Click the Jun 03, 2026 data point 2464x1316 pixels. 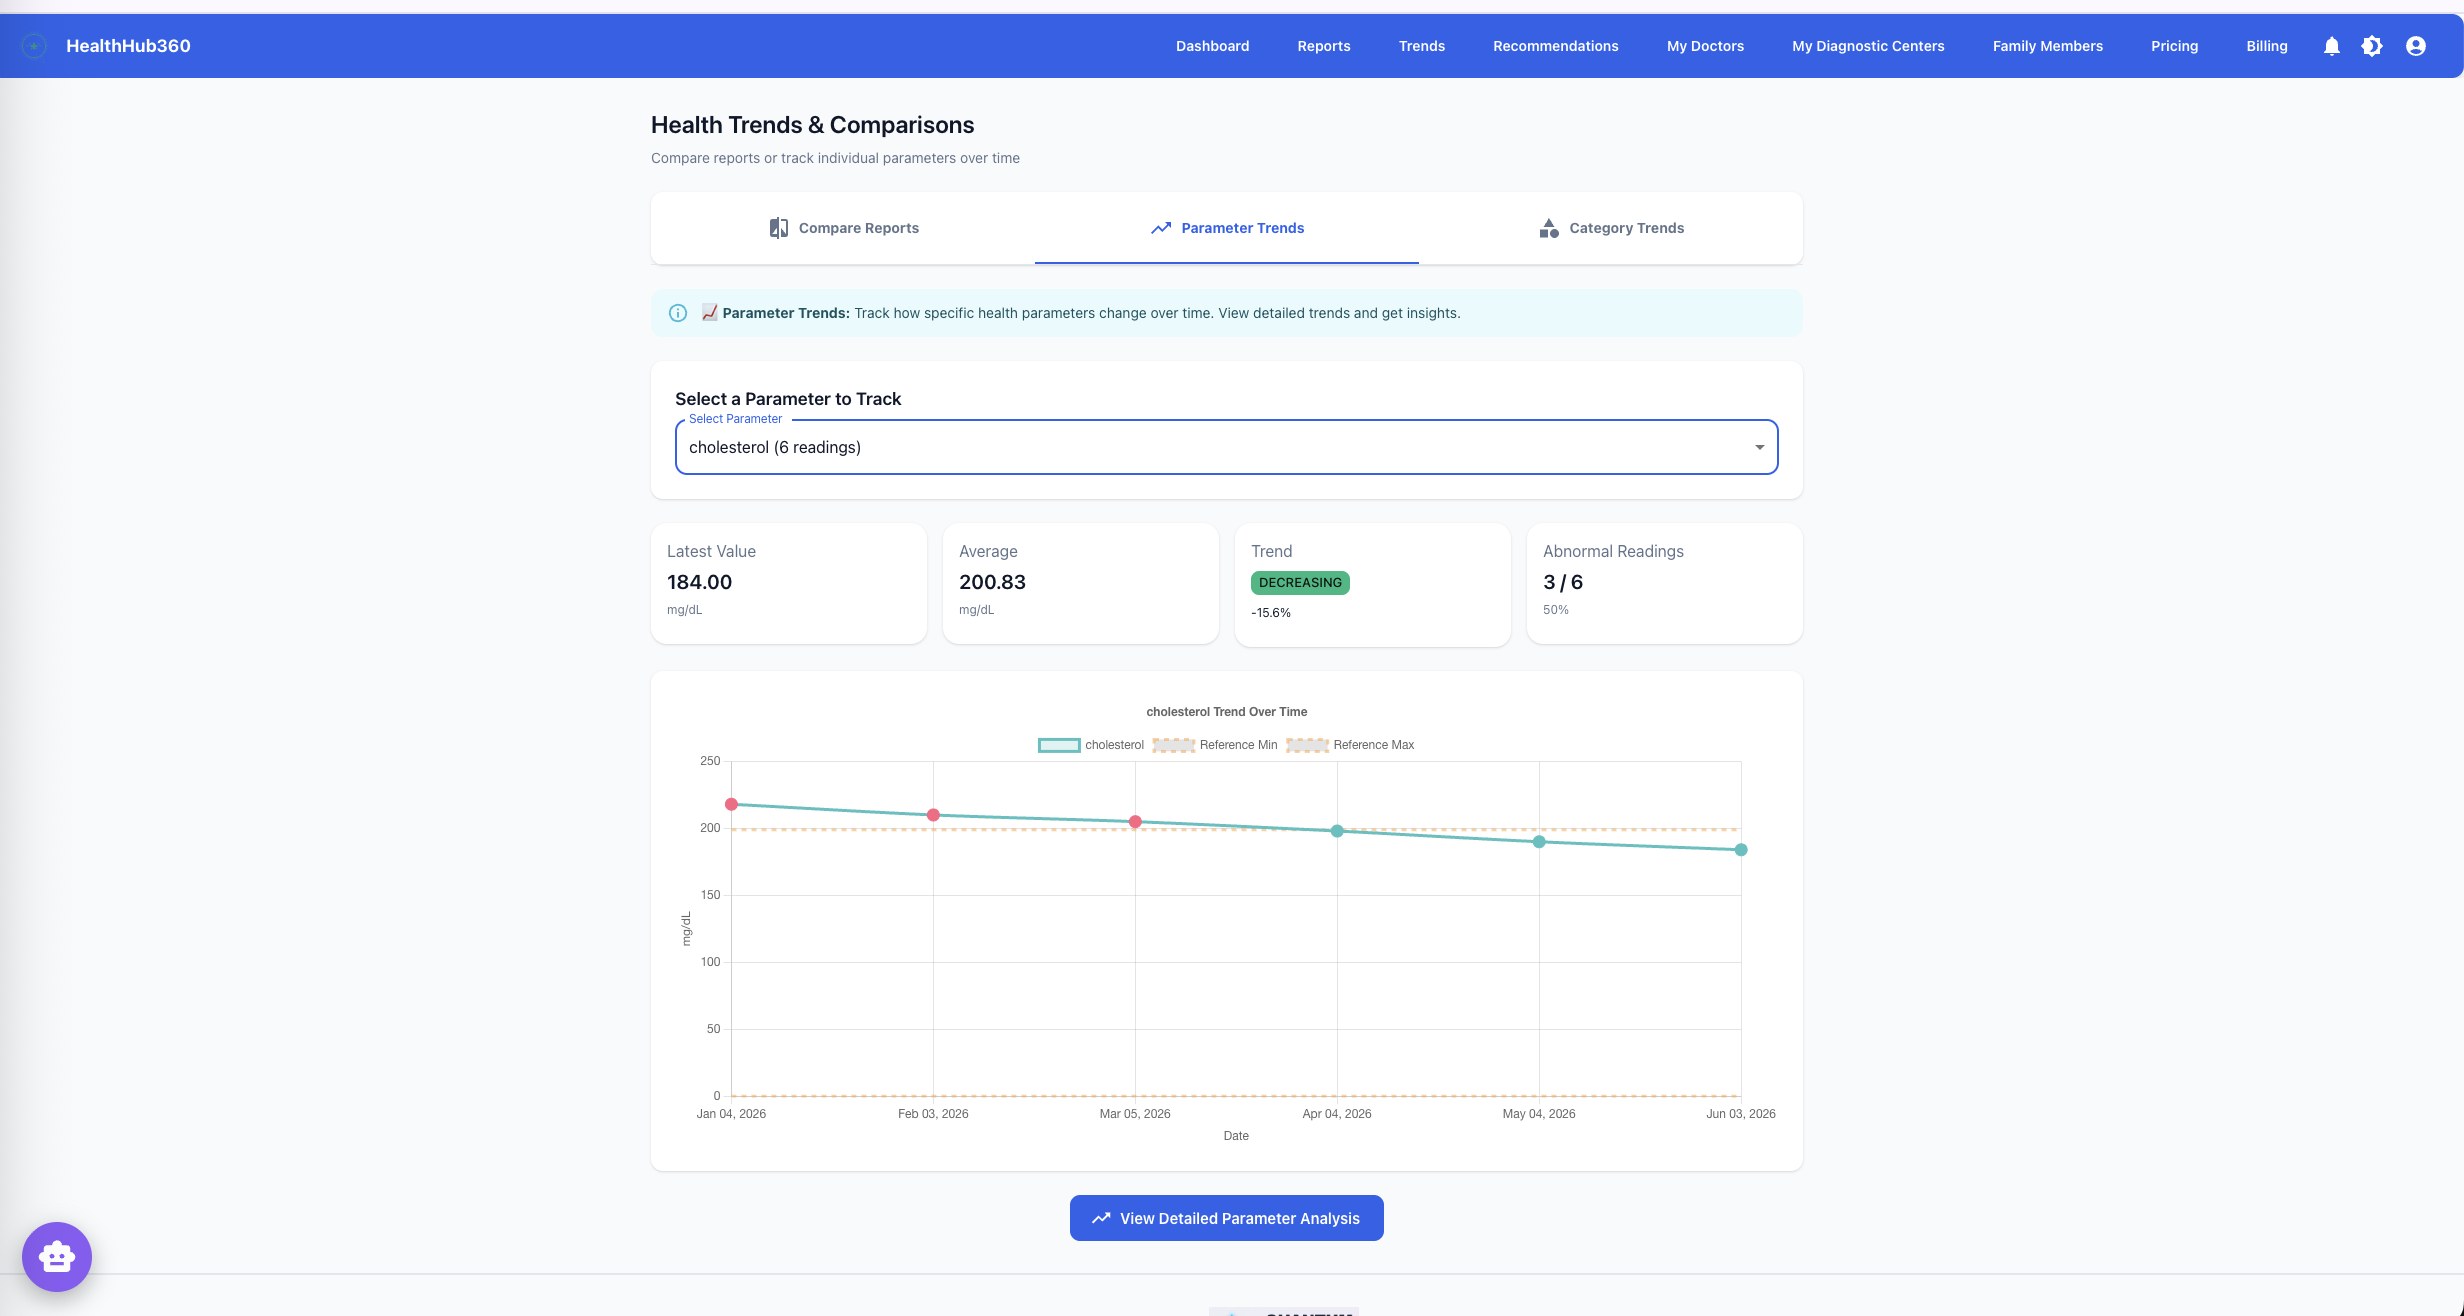[x=1741, y=850]
